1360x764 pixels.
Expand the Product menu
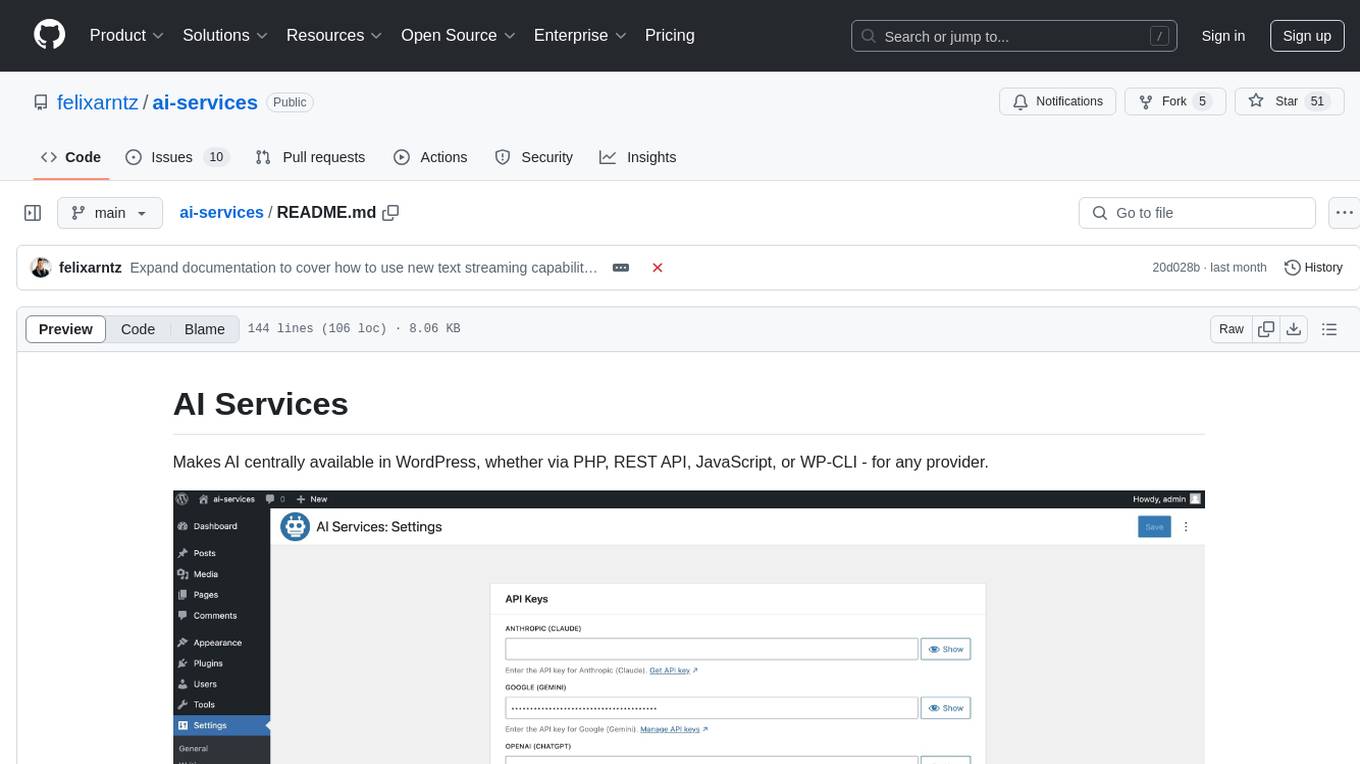127,35
